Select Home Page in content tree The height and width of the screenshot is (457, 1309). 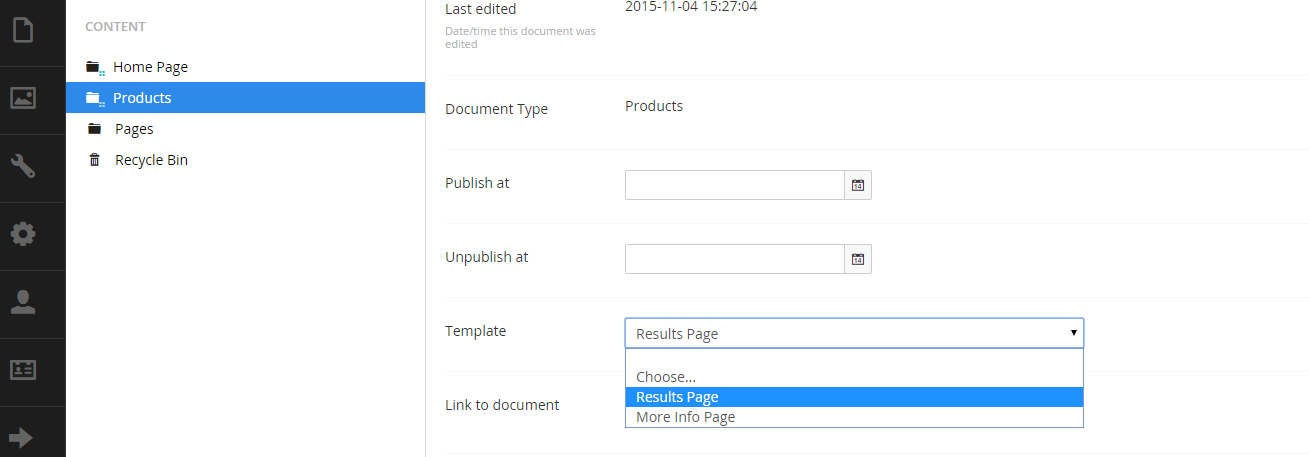[150, 67]
